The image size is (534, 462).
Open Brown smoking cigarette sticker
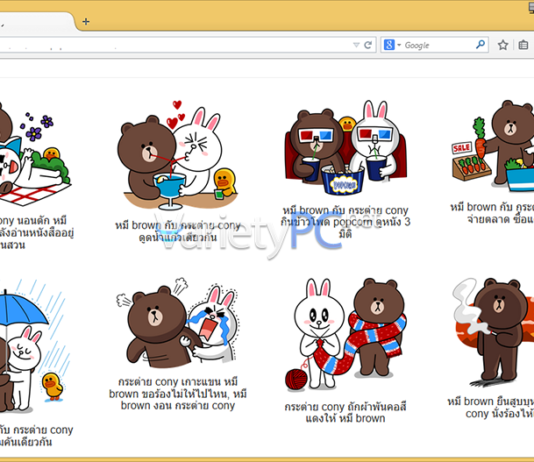(x=492, y=333)
